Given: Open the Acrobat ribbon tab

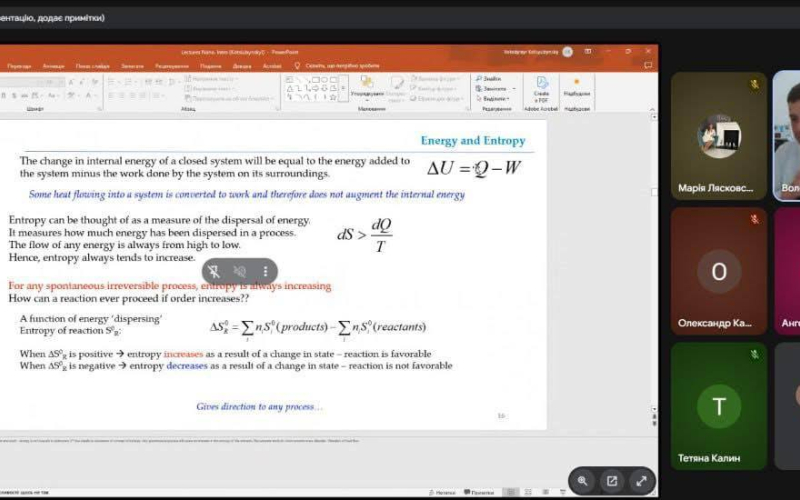Looking at the screenshot, I should pyautogui.click(x=272, y=66).
